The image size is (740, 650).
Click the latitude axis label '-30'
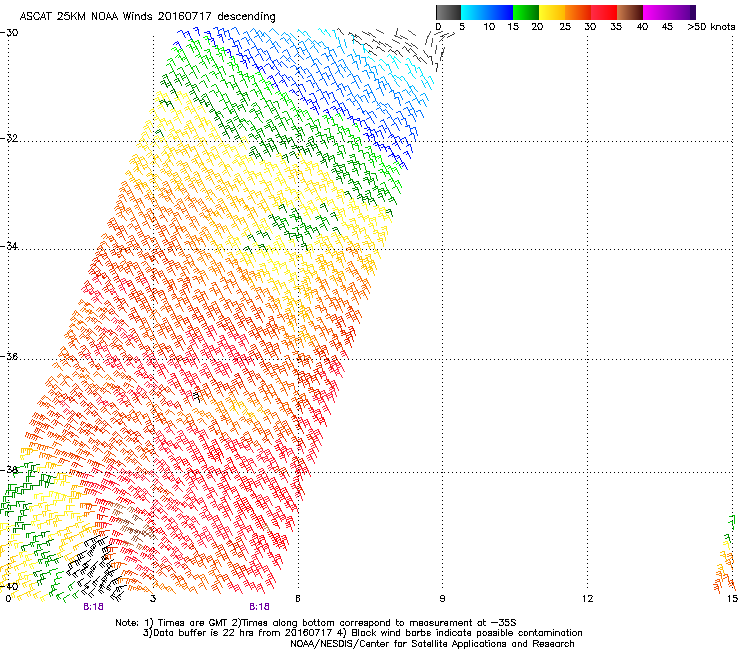[x=9, y=33]
